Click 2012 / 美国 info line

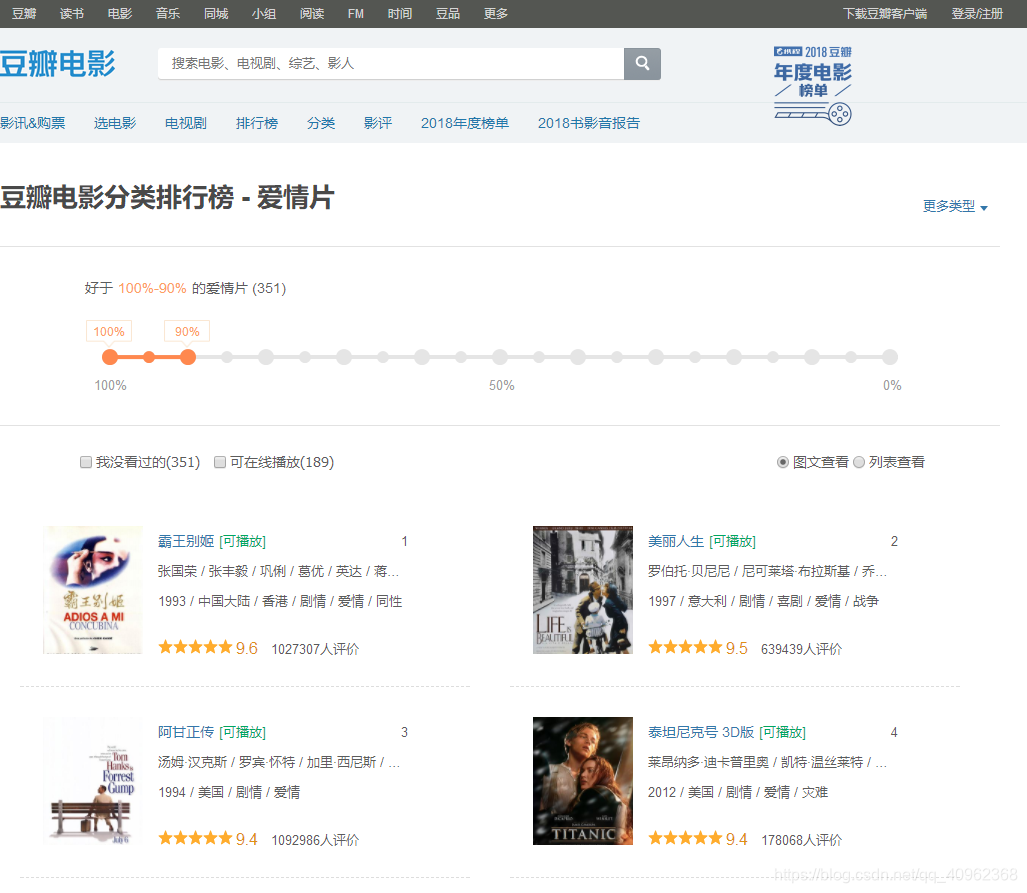click(738, 792)
